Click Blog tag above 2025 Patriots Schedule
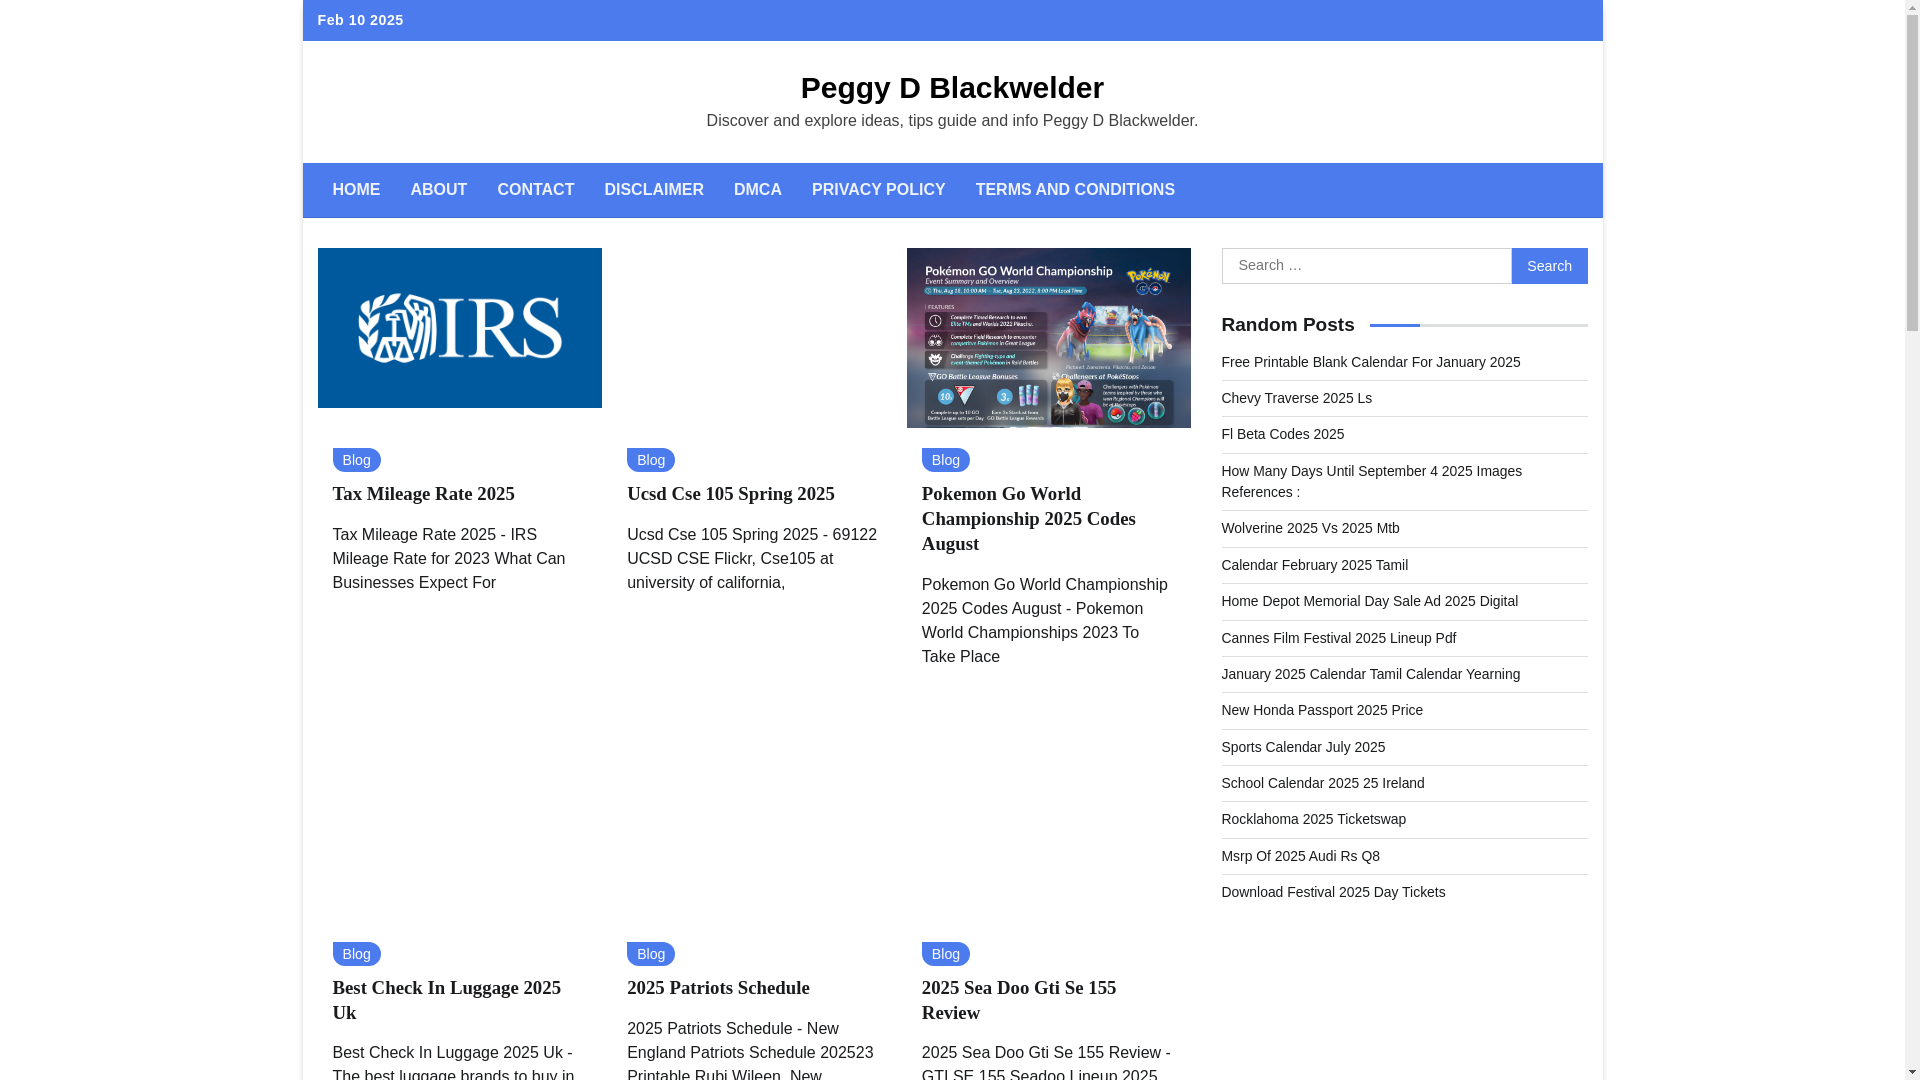The image size is (1920, 1080). click(651, 954)
